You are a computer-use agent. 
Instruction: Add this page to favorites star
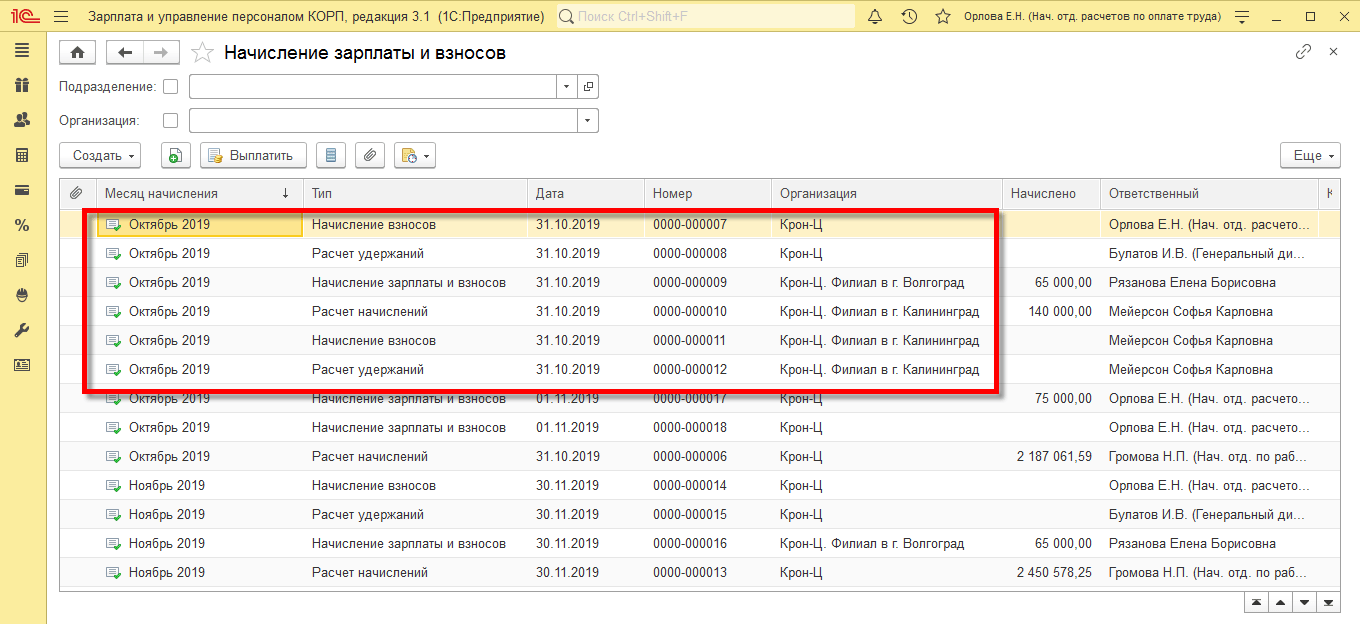202,53
